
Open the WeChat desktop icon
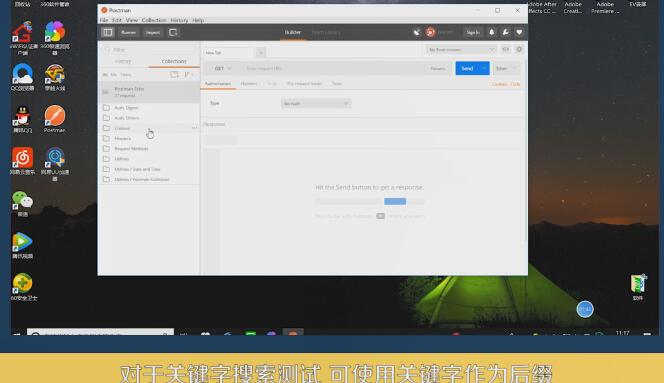pyautogui.click(x=22, y=203)
